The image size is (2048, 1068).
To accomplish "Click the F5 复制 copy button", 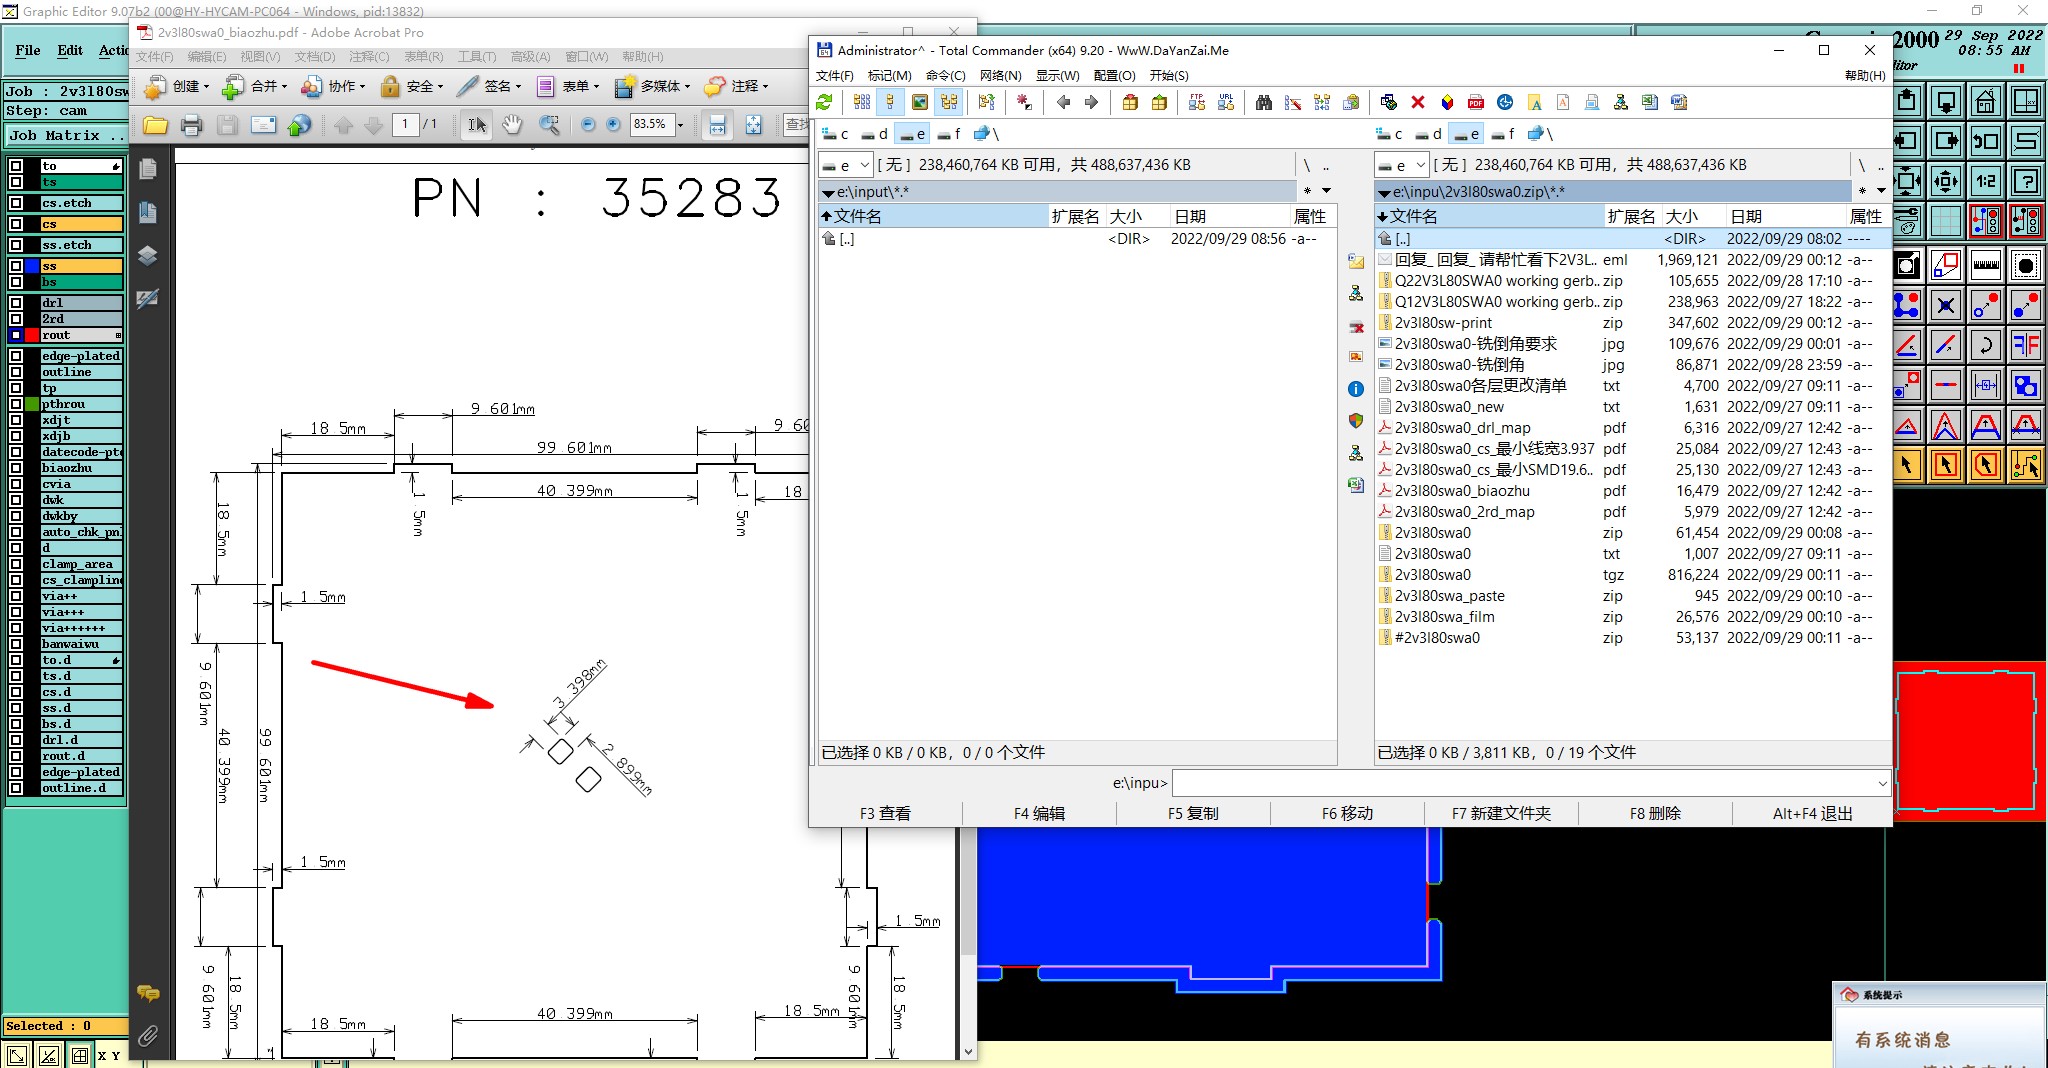I will (1193, 813).
